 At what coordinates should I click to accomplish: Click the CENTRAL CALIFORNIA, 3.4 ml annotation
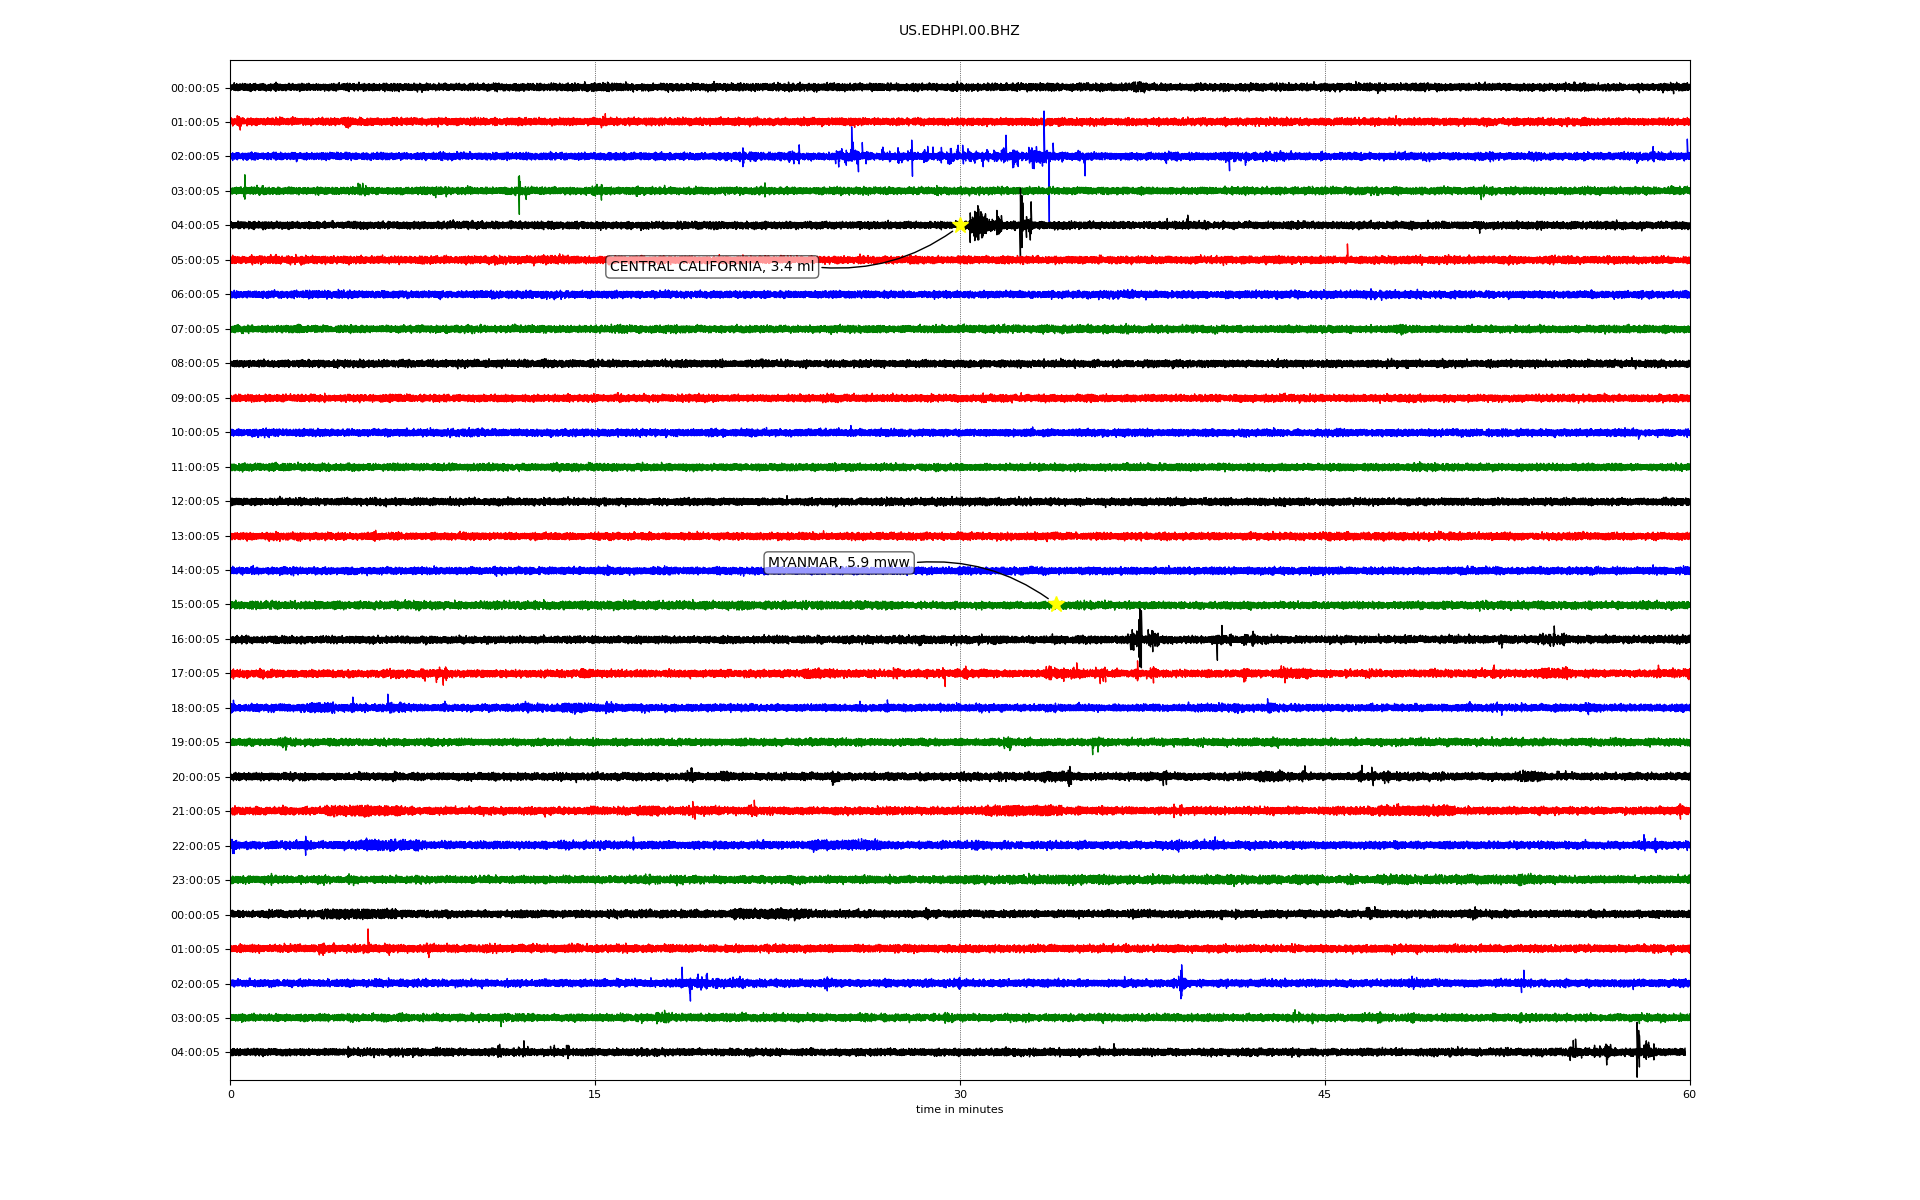[712, 267]
